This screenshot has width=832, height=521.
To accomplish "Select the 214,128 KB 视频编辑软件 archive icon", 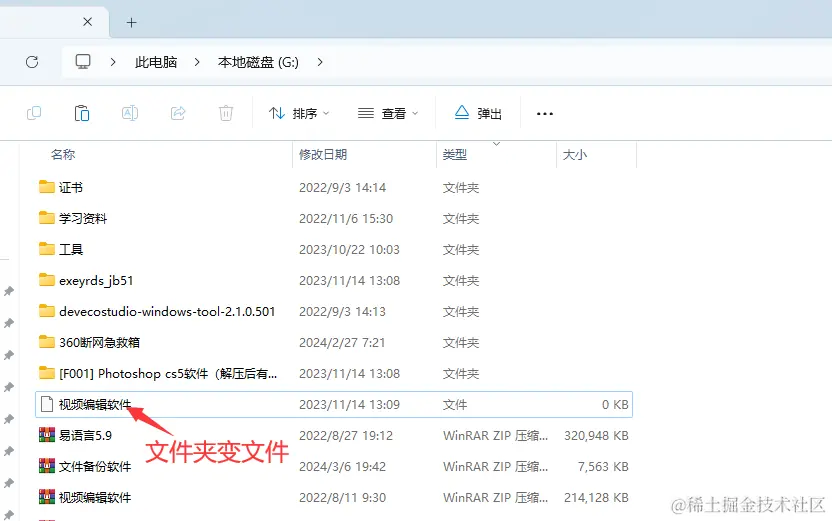I will coord(47,497).
